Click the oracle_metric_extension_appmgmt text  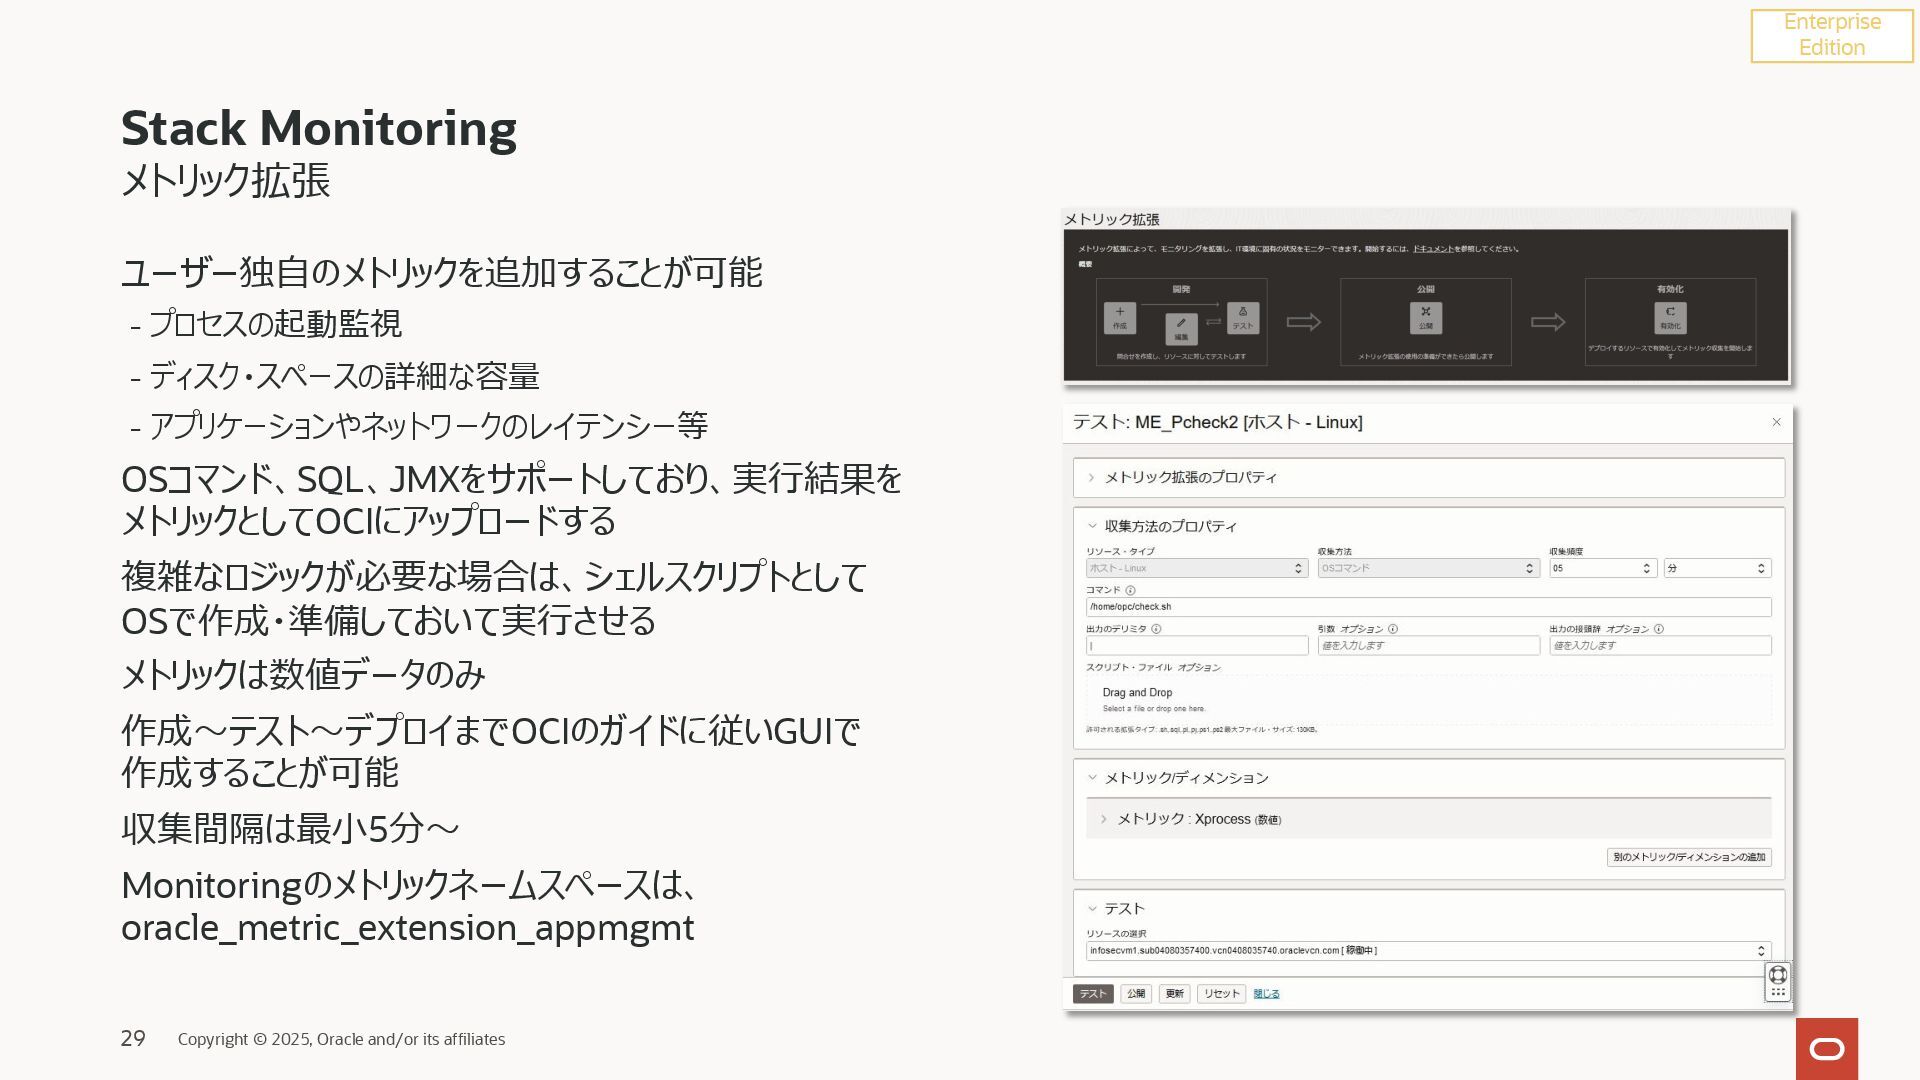(407, 928)
